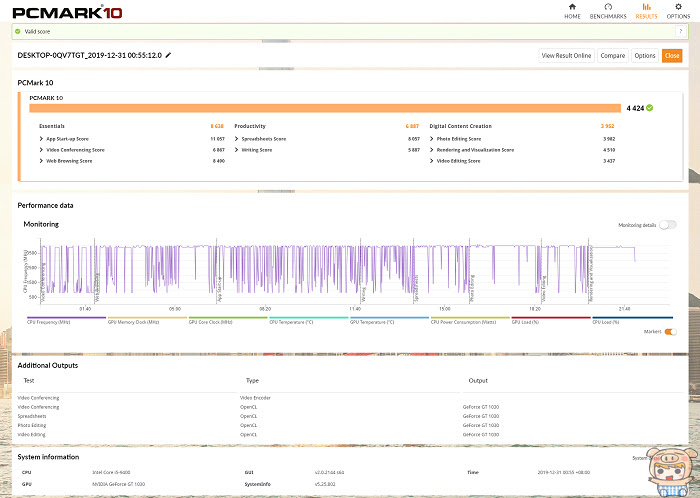Click the orange Close button
Viewport: 700px width, 498px height.
click(x=672, y=56)
